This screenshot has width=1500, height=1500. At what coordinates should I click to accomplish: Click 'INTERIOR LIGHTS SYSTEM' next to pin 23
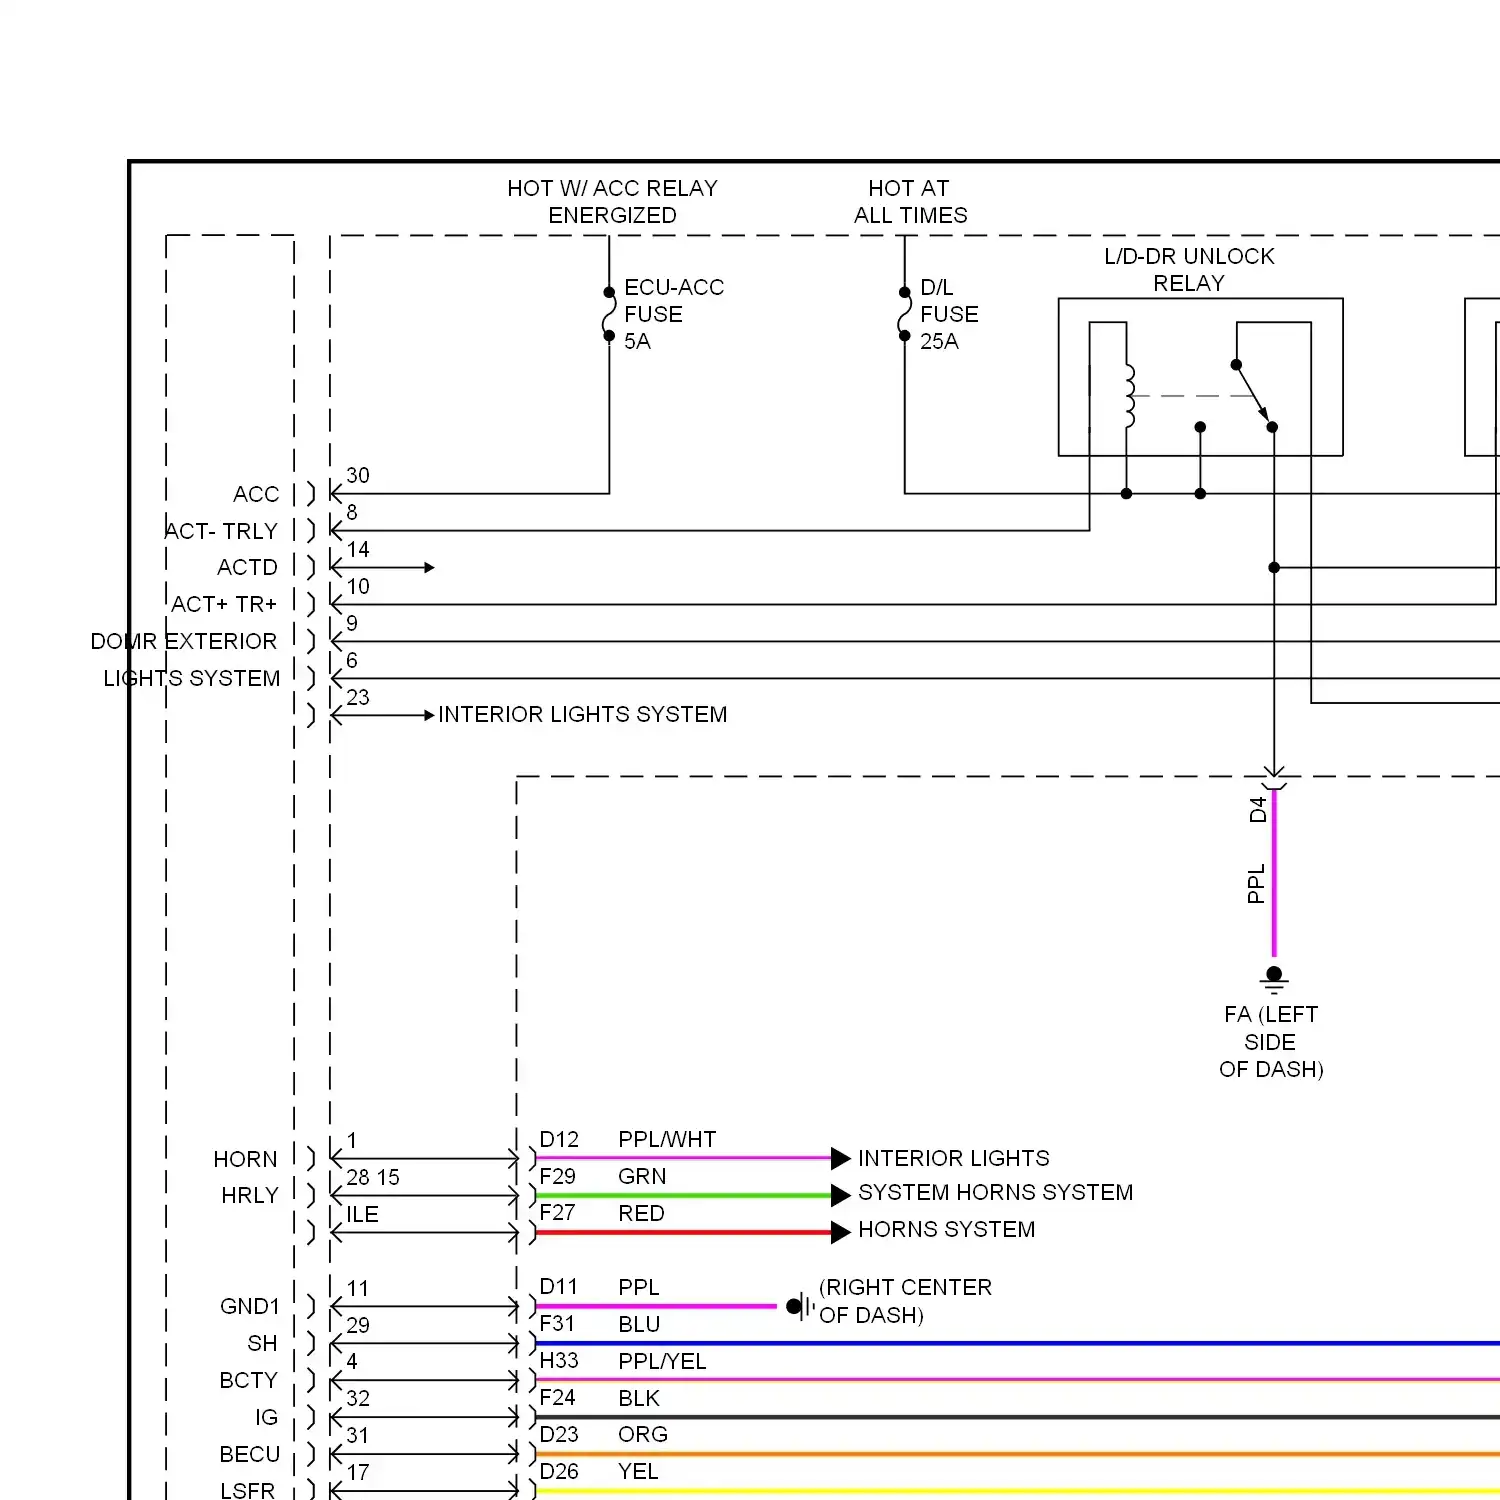583,714
